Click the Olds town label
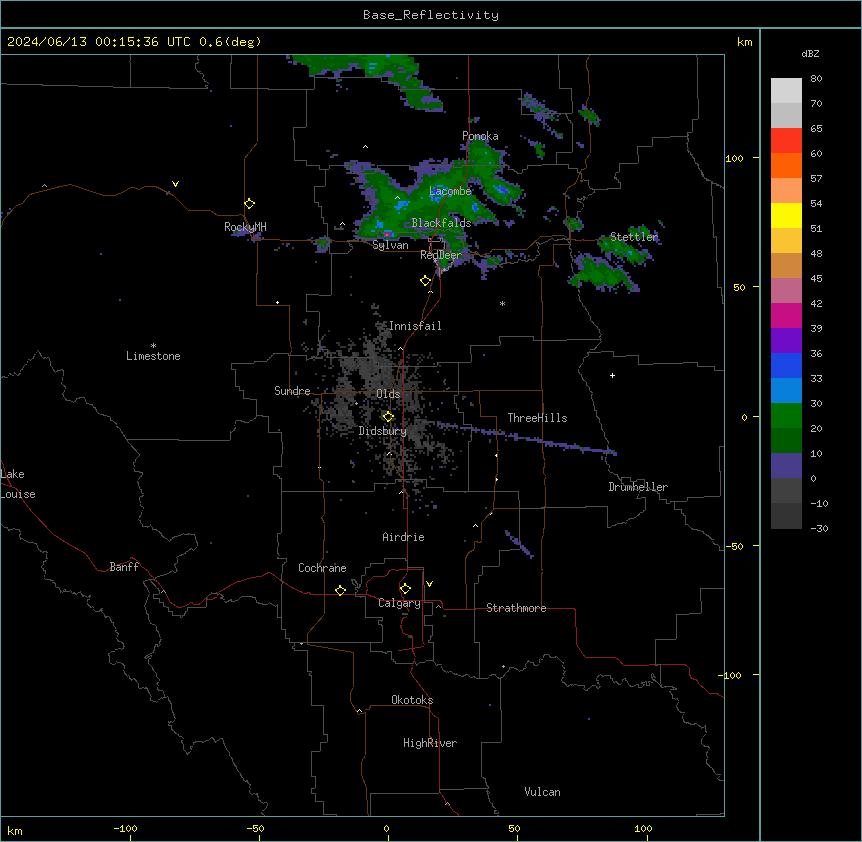The height and width of the screenshot is (842, 862). [388, 394]
